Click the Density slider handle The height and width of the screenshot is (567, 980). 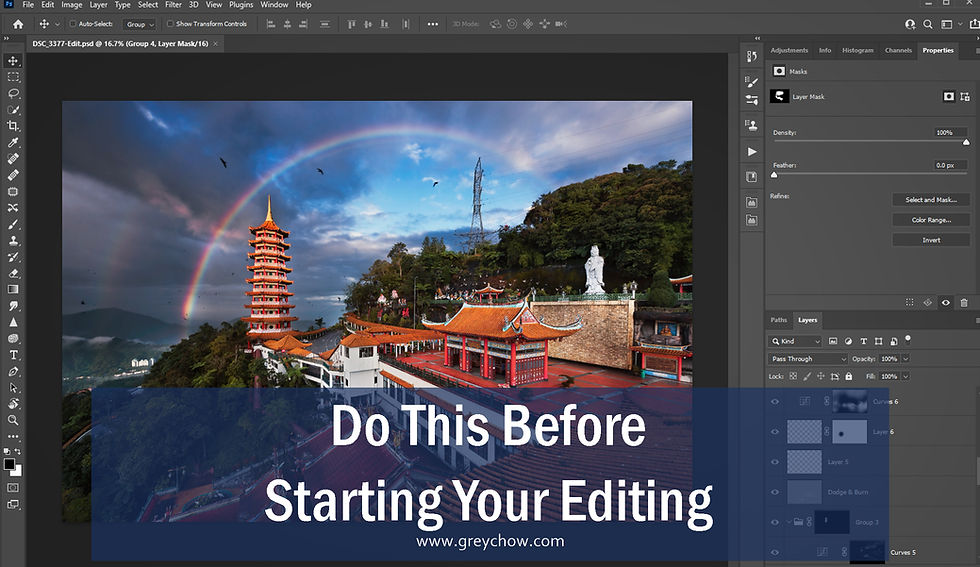pos(966,143)
